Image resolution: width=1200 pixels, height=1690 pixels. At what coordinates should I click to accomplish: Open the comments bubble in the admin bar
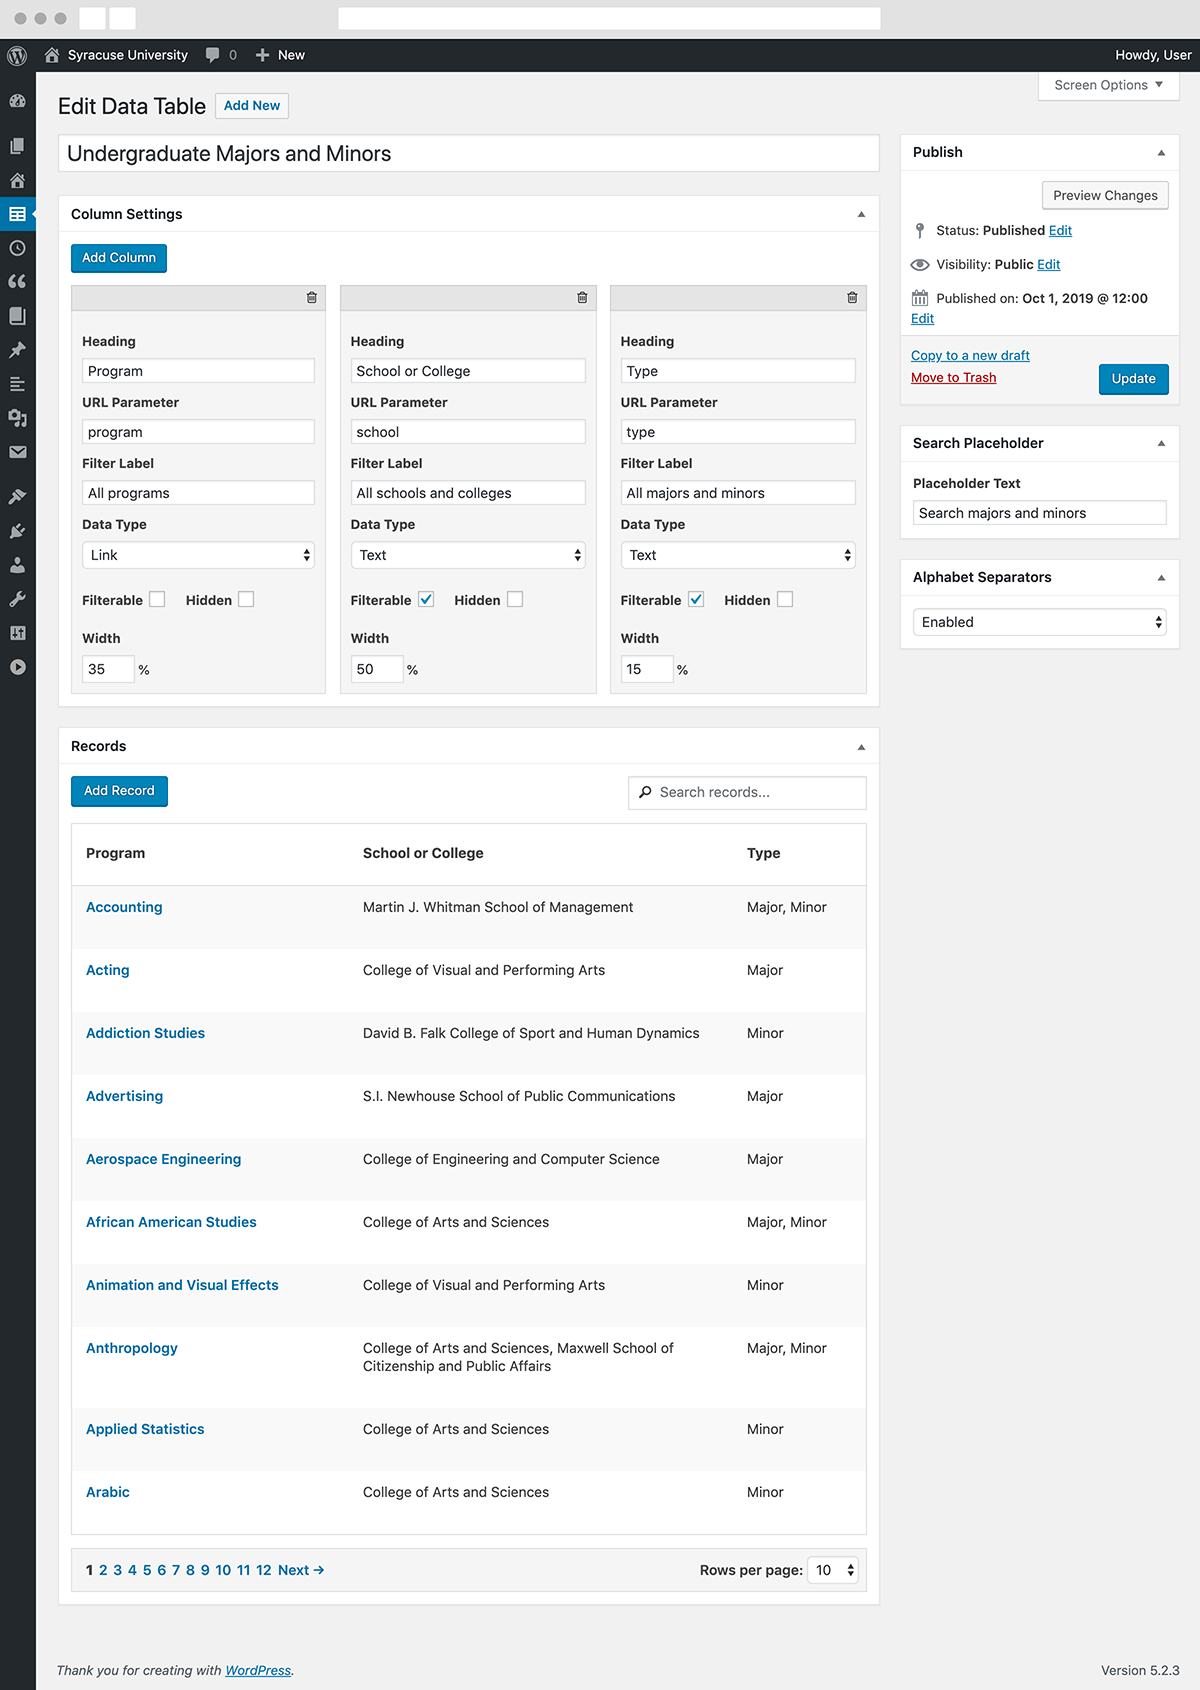pos(212,55)
